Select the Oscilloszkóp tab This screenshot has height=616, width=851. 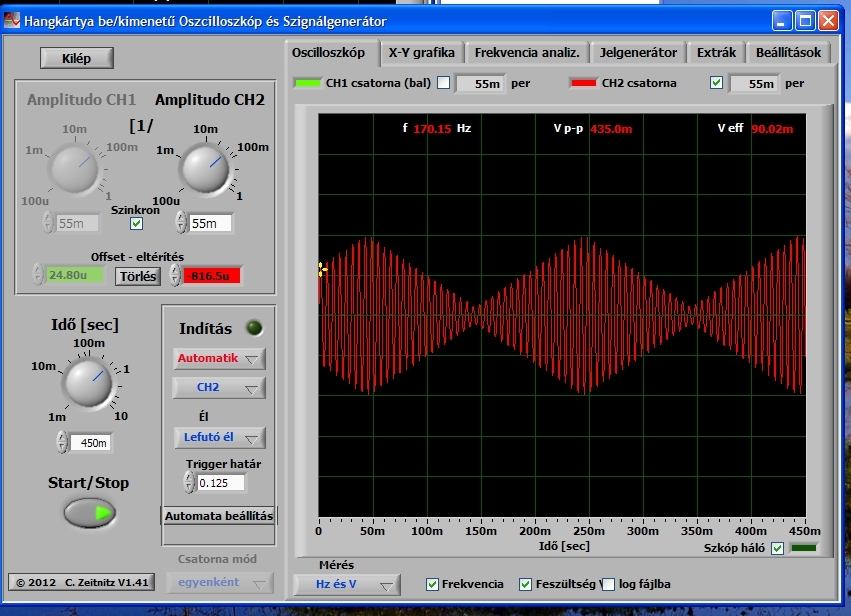(328, 53)
